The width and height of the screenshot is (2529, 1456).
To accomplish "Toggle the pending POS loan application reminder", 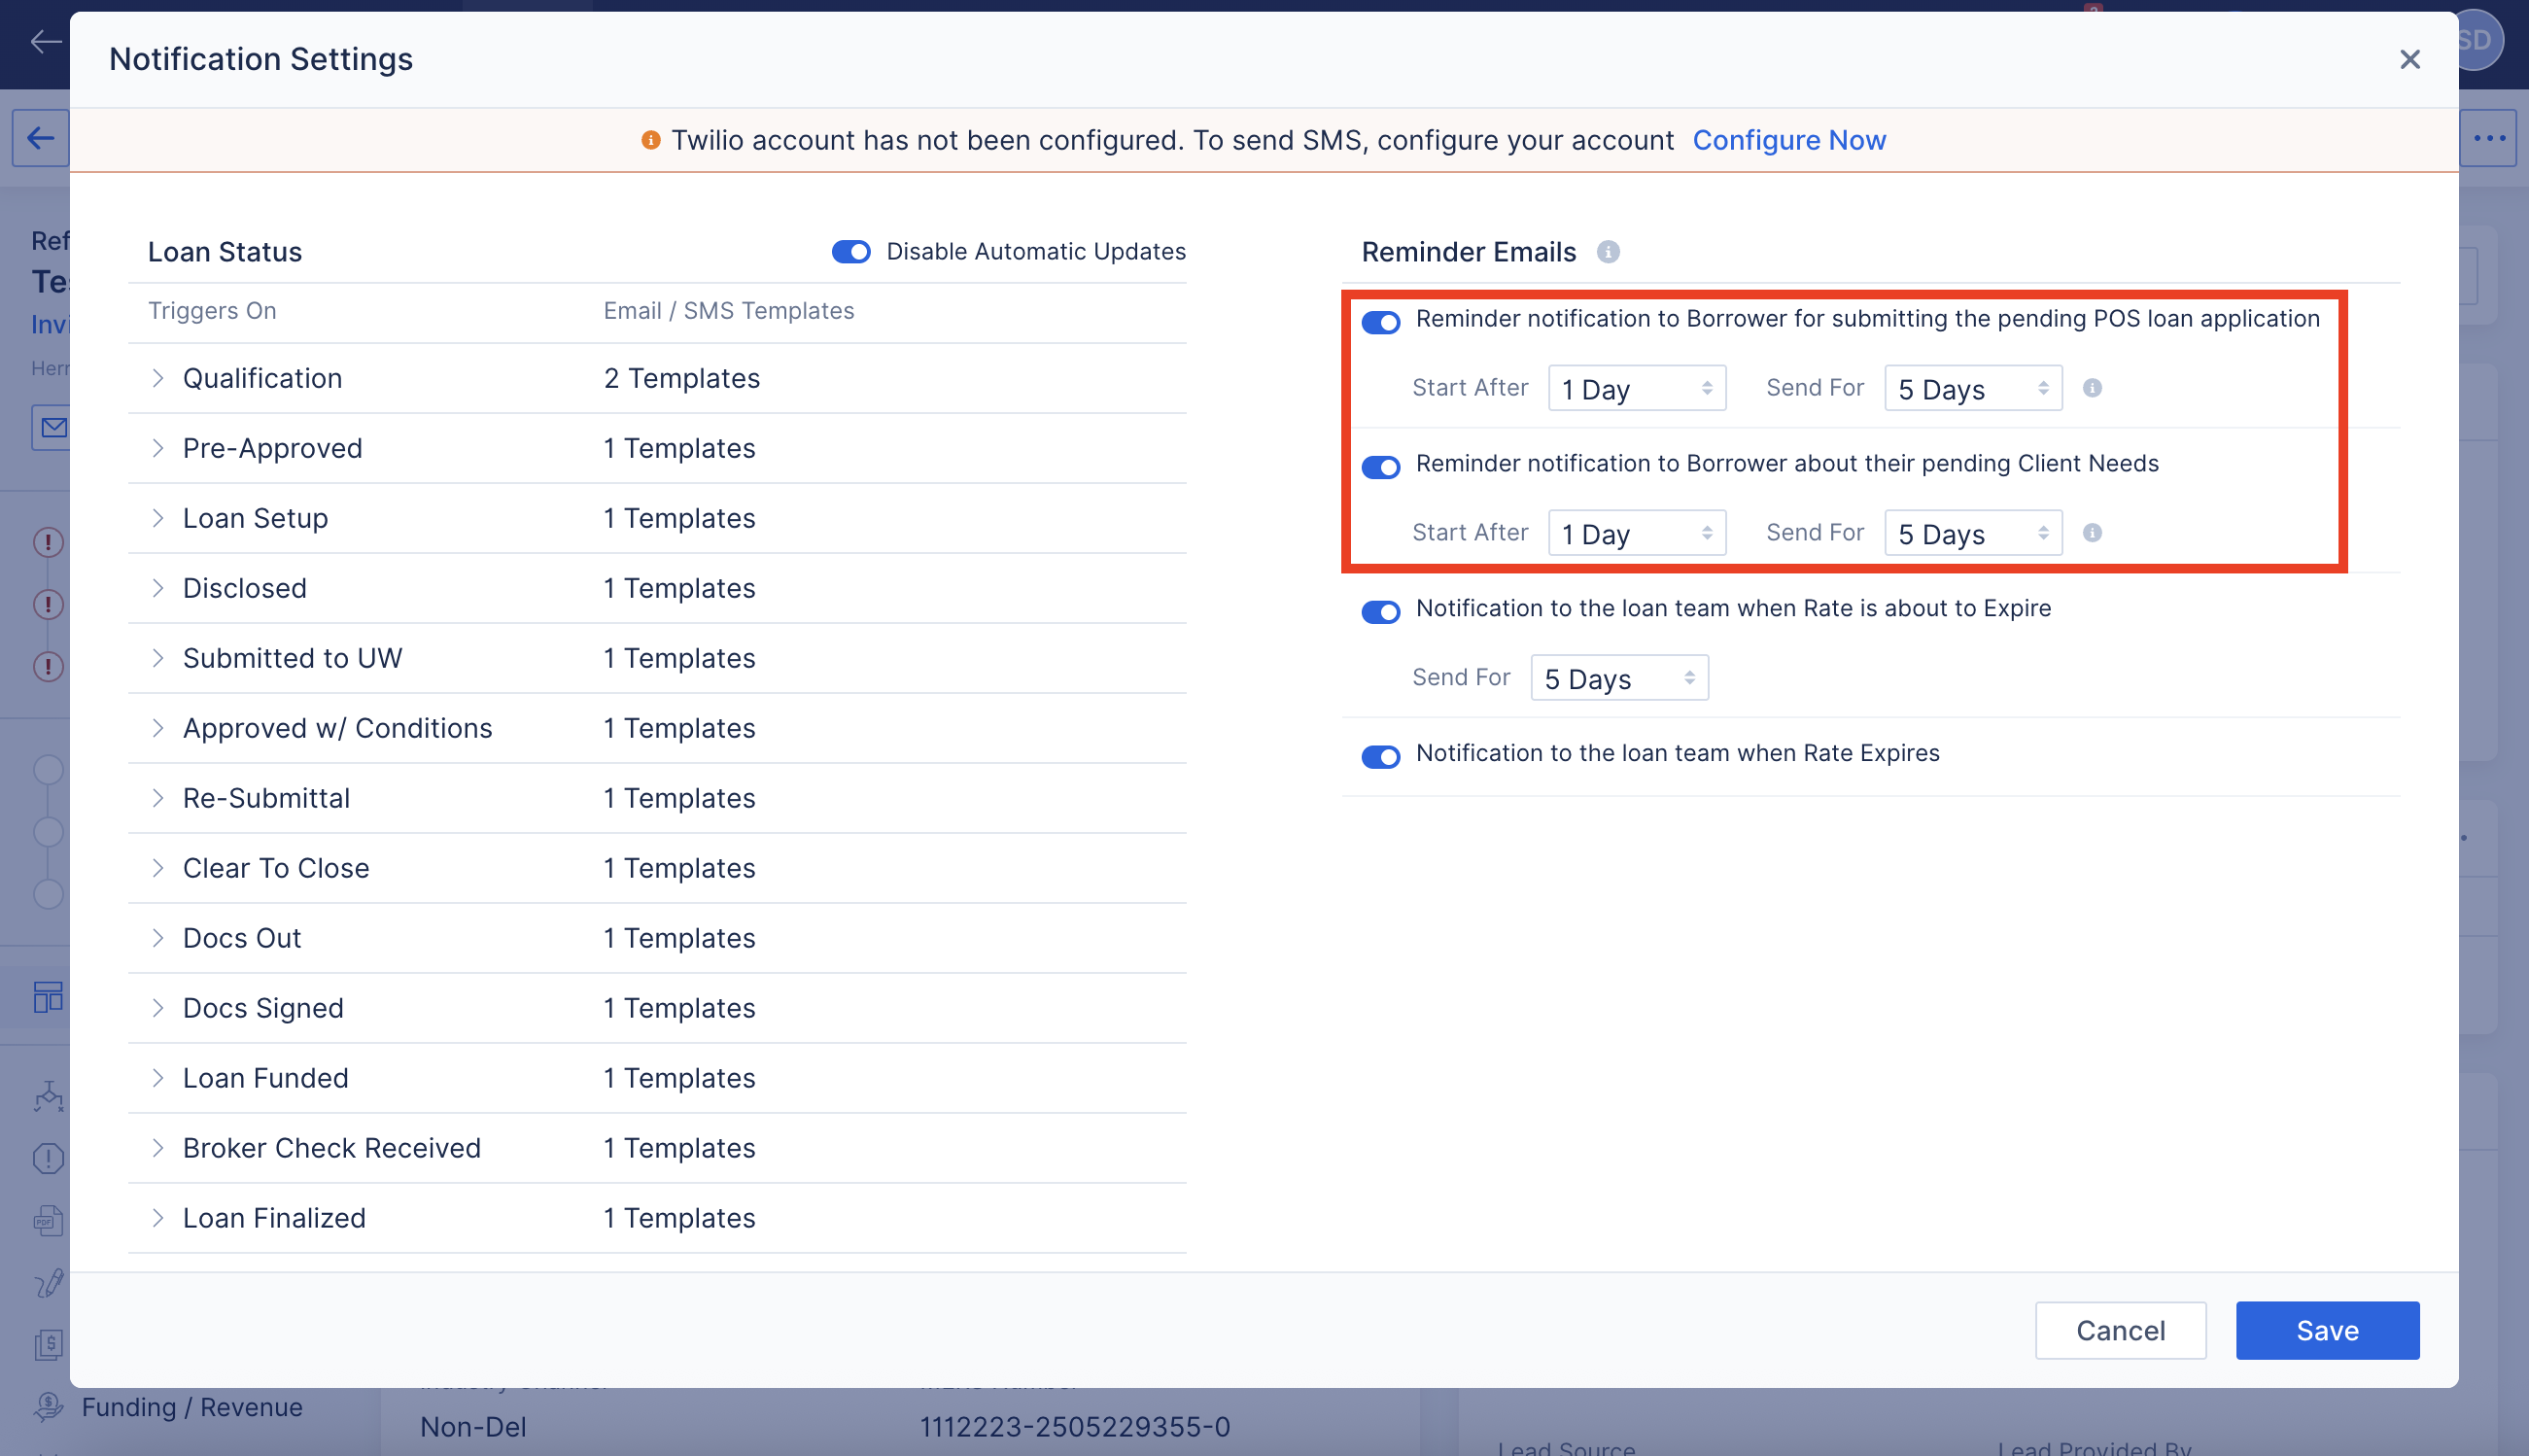I will pyautogui.click(x=1381, y=322).
